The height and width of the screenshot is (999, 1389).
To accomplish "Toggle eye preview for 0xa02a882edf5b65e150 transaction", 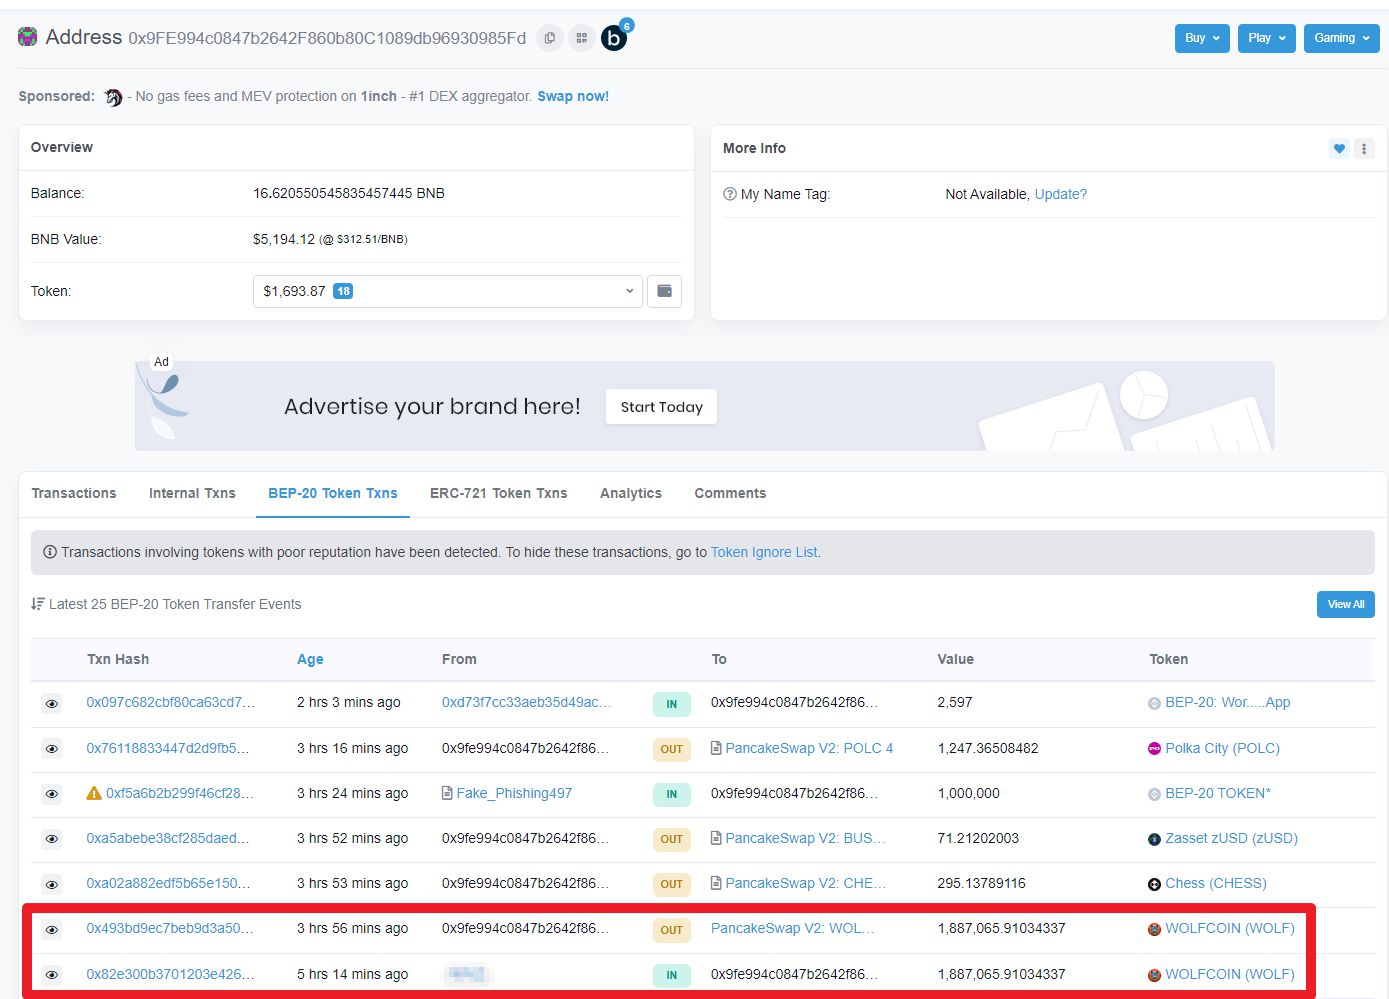I will [x=52, y=884].
